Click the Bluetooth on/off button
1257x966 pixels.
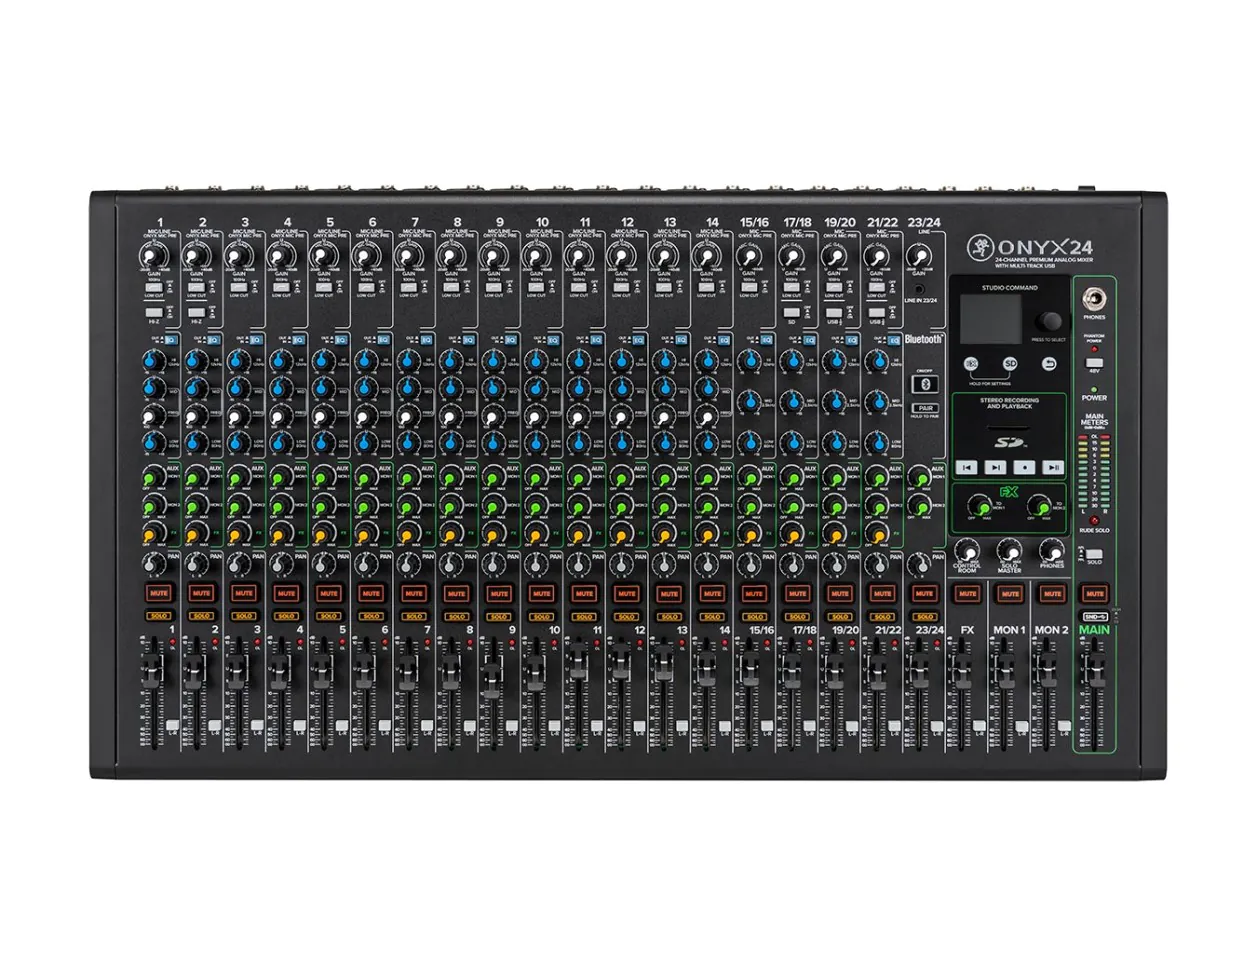925,384
